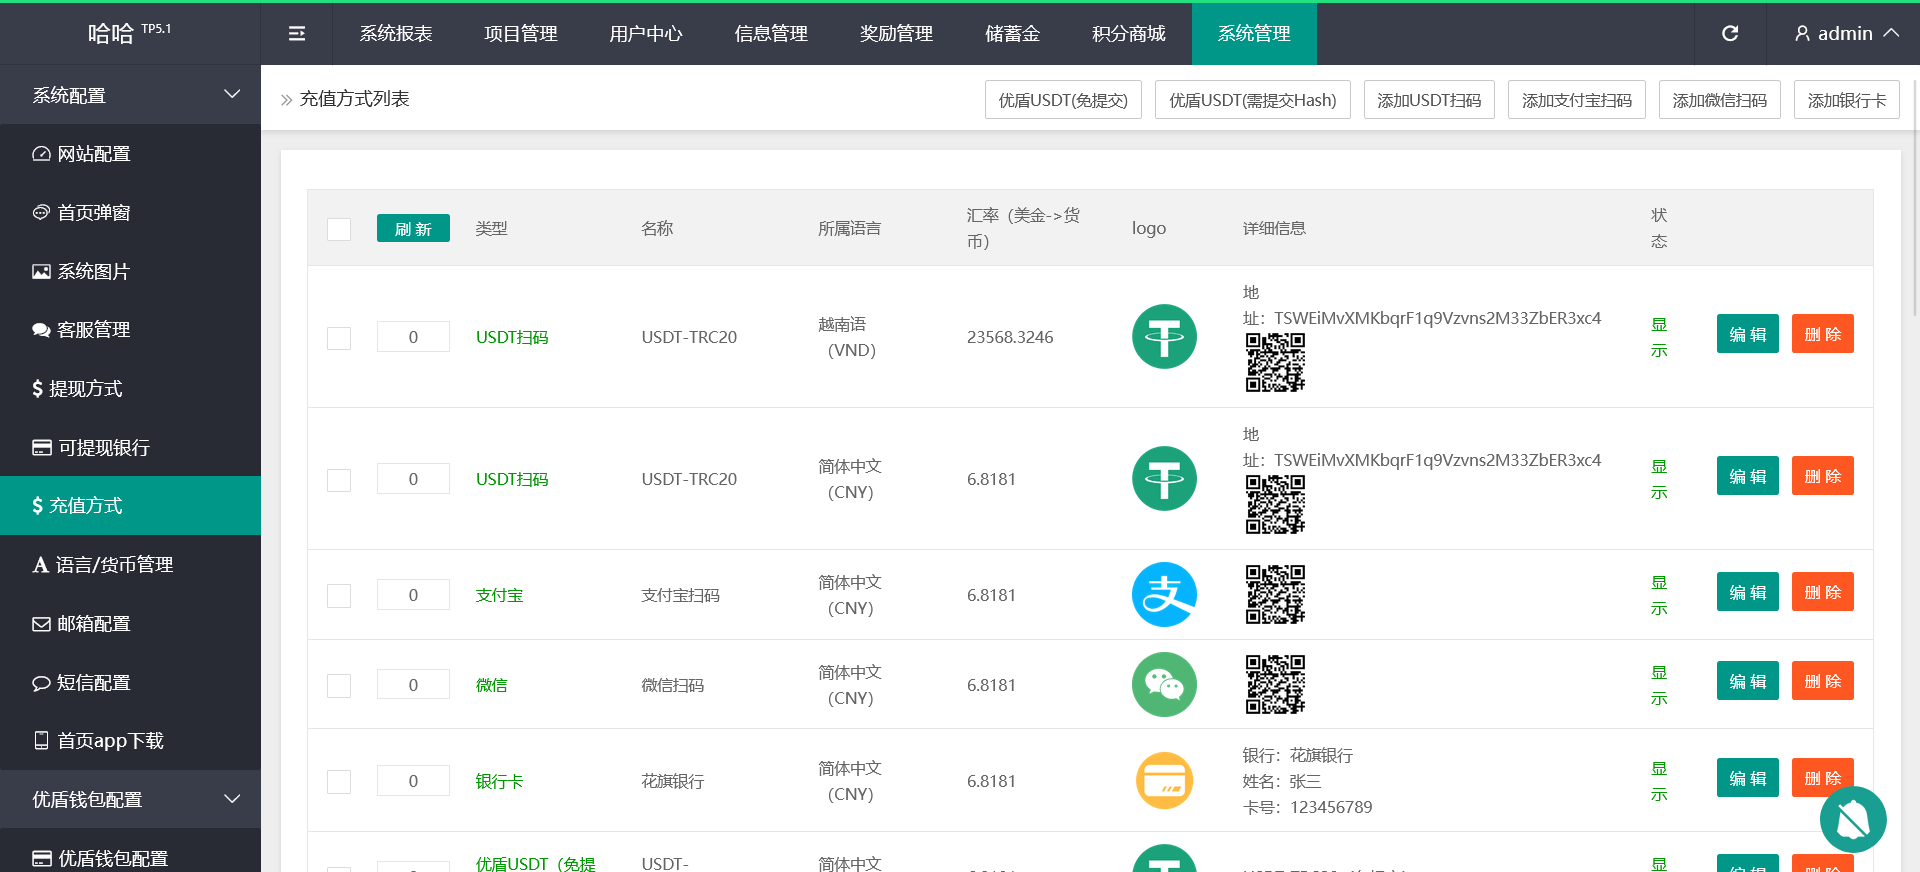Click the refresh icon in top bar
Image resolution: width=1920 pixels, height=872 pixels.
[1730, 34]
